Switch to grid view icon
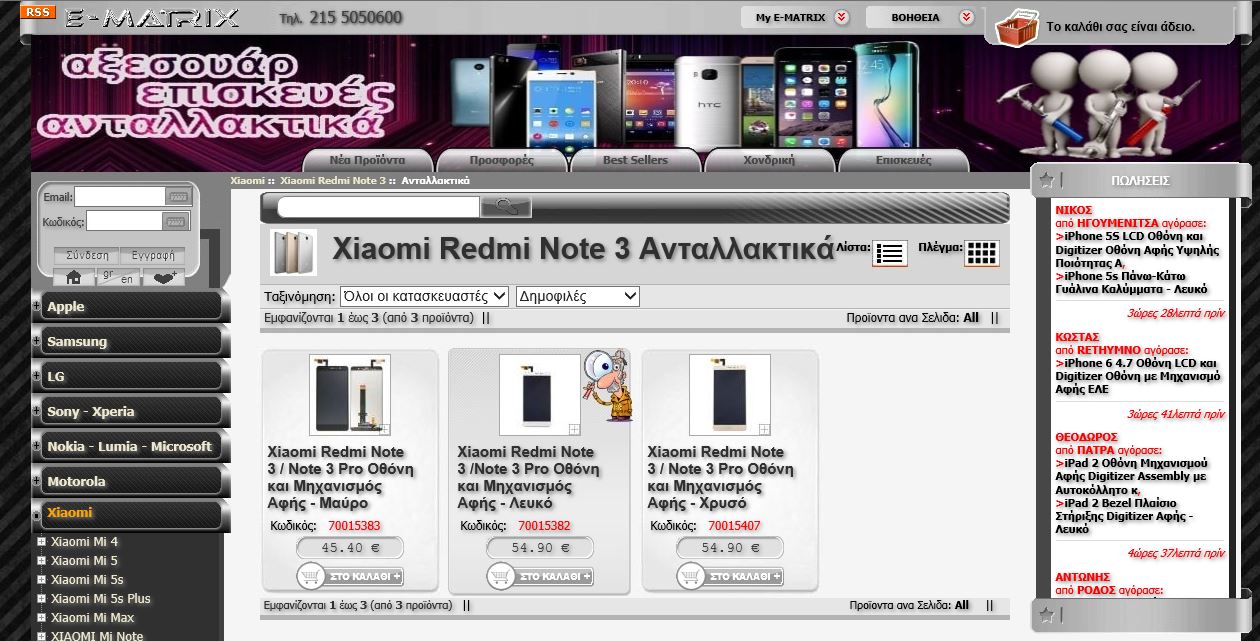Image resolution: width=1260 pixels, height=641 pixels. coord(982,253)
